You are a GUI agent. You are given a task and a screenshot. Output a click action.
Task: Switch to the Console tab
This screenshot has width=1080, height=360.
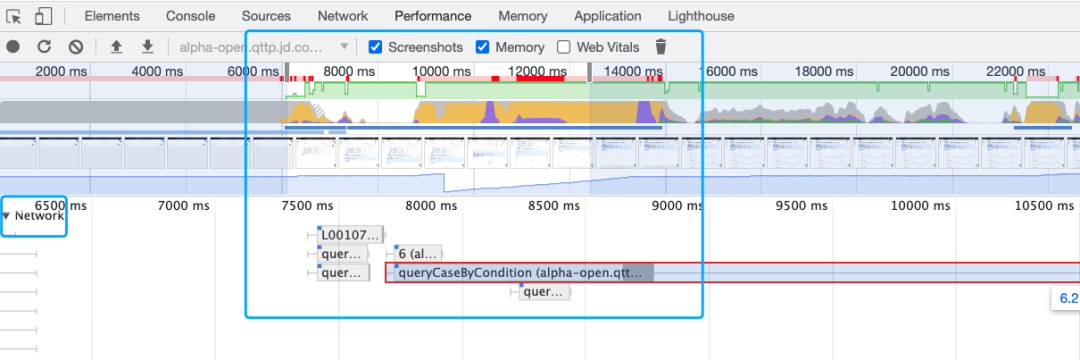point(190,16)
